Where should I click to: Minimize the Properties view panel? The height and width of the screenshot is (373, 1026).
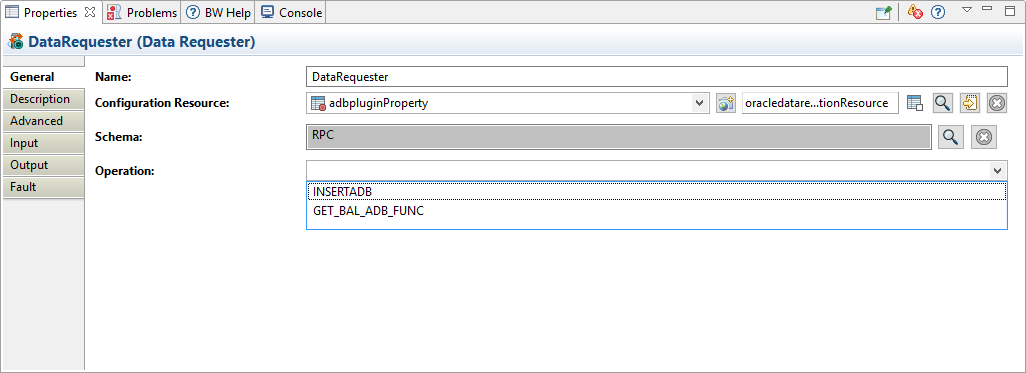coord(987,9)
